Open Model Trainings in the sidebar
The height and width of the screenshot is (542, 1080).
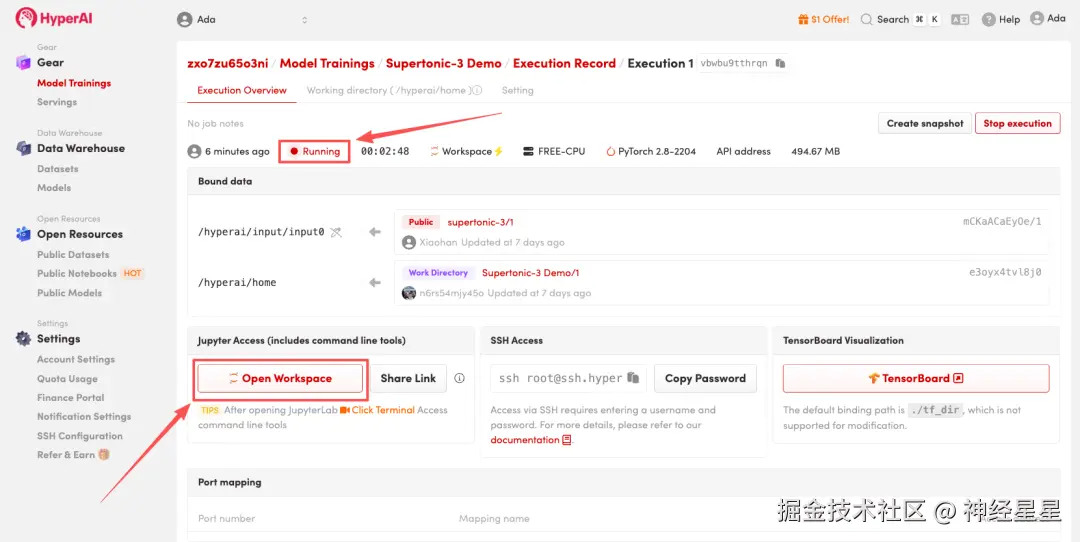coord(74,83)
